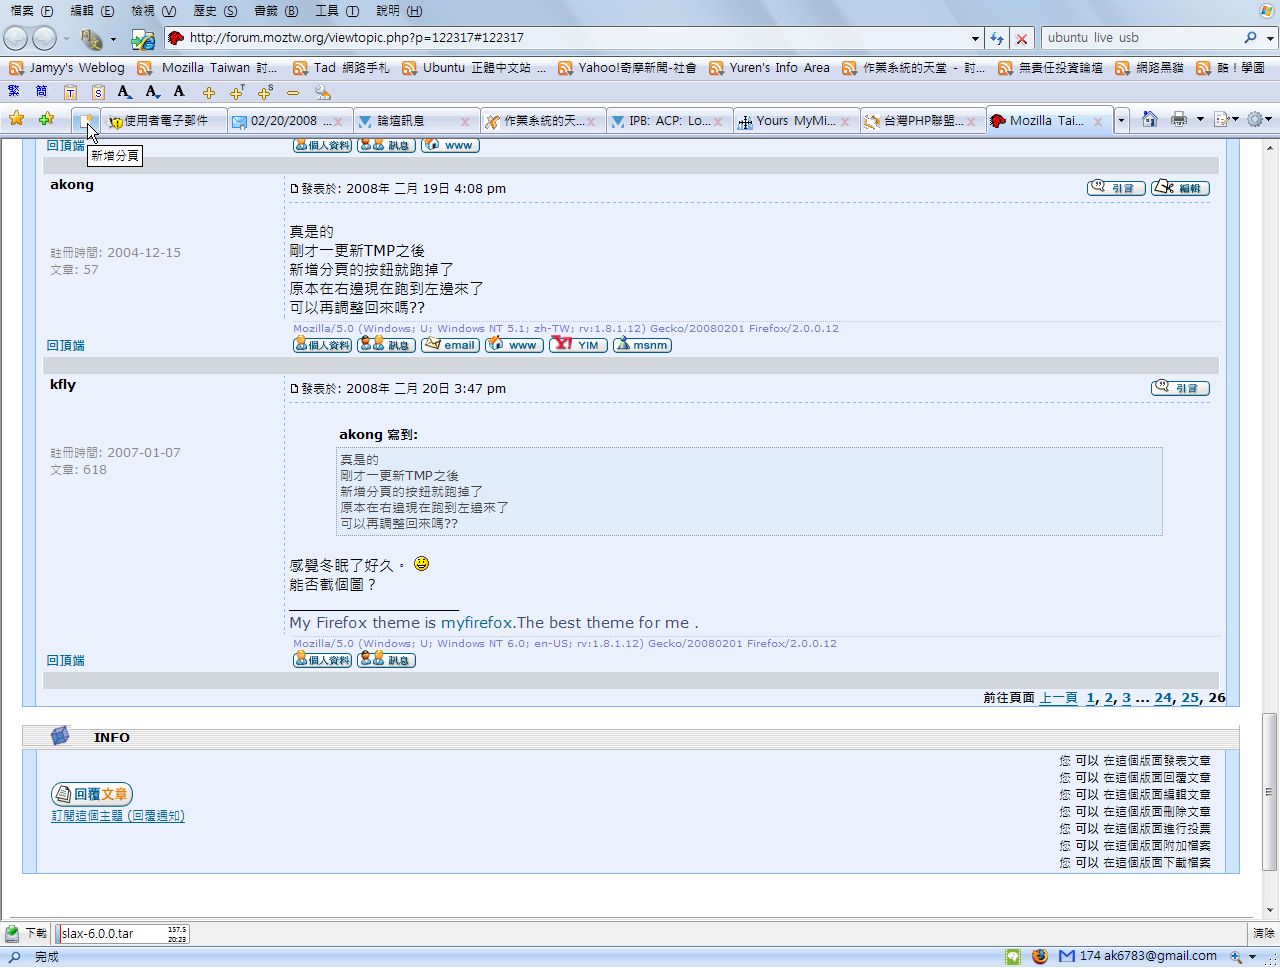
Task: Click the 繁 traditional Chinese conversion icon
Action: 14,92
